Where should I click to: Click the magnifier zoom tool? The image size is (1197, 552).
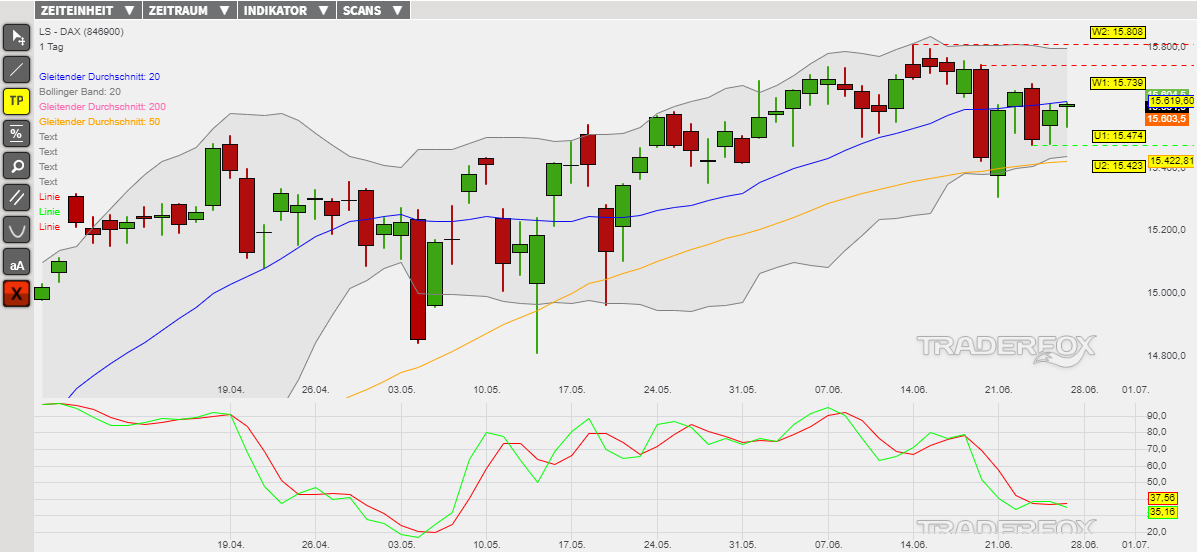pos(17,165)
